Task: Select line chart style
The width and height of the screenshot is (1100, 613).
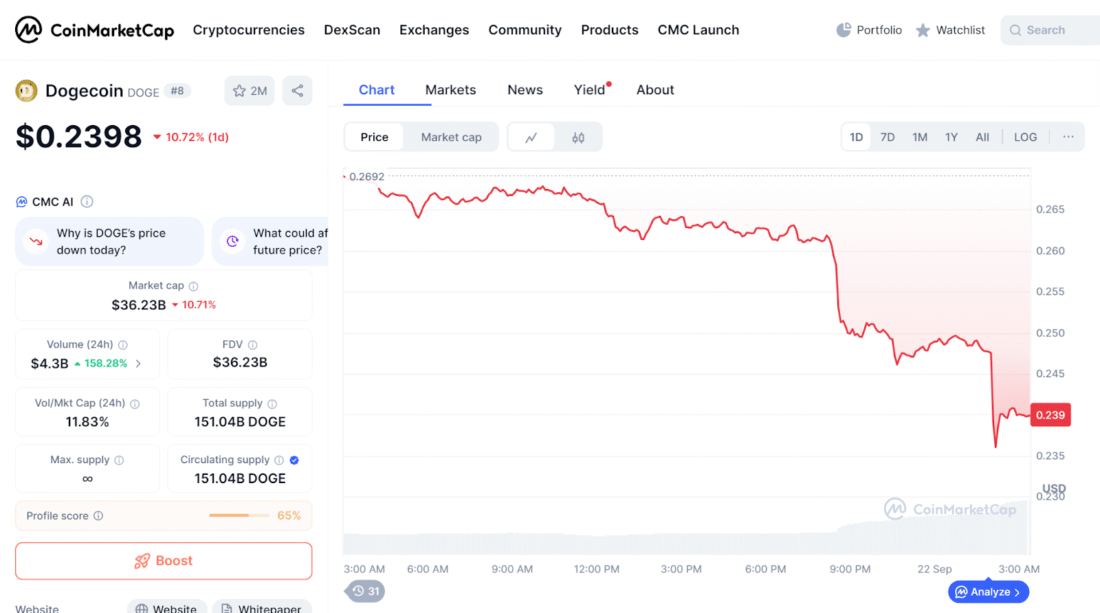Action: point(531,137)
